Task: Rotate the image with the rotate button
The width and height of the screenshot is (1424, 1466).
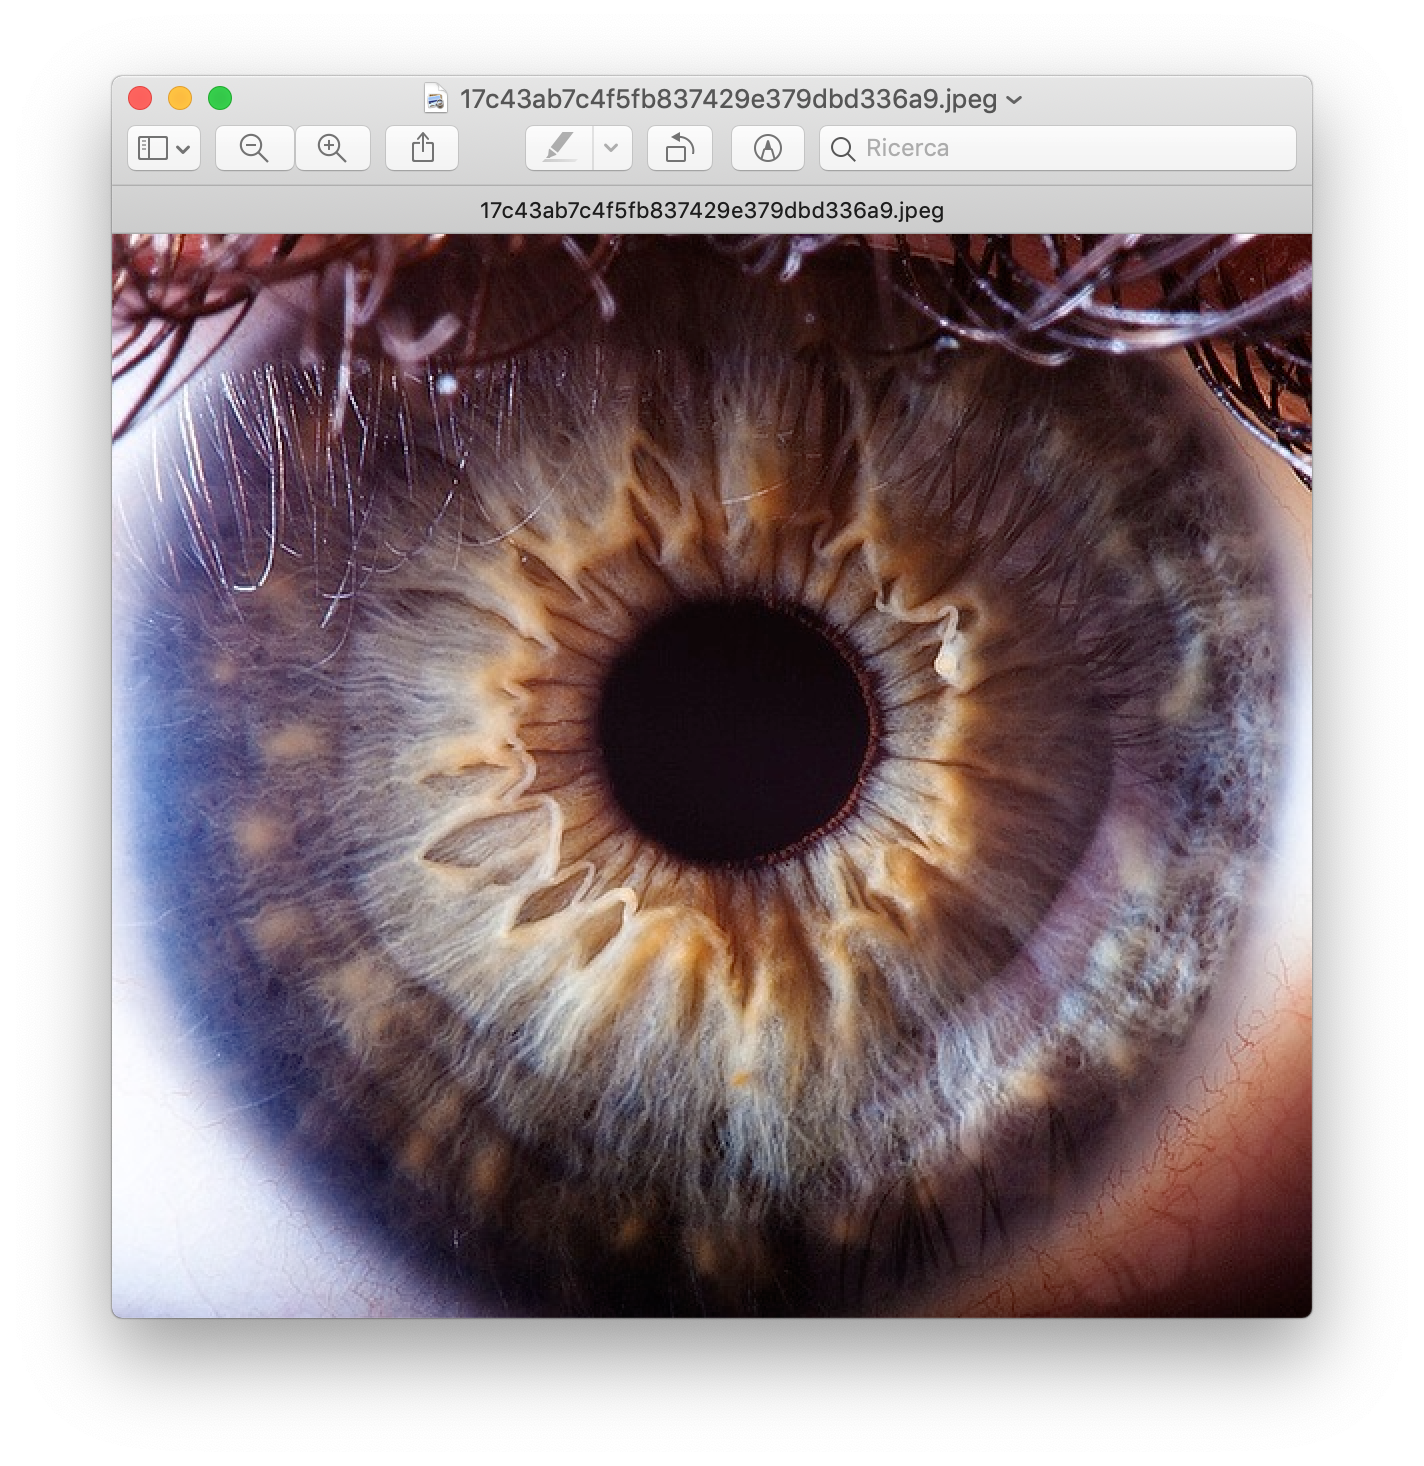Action: coord(680,148)
